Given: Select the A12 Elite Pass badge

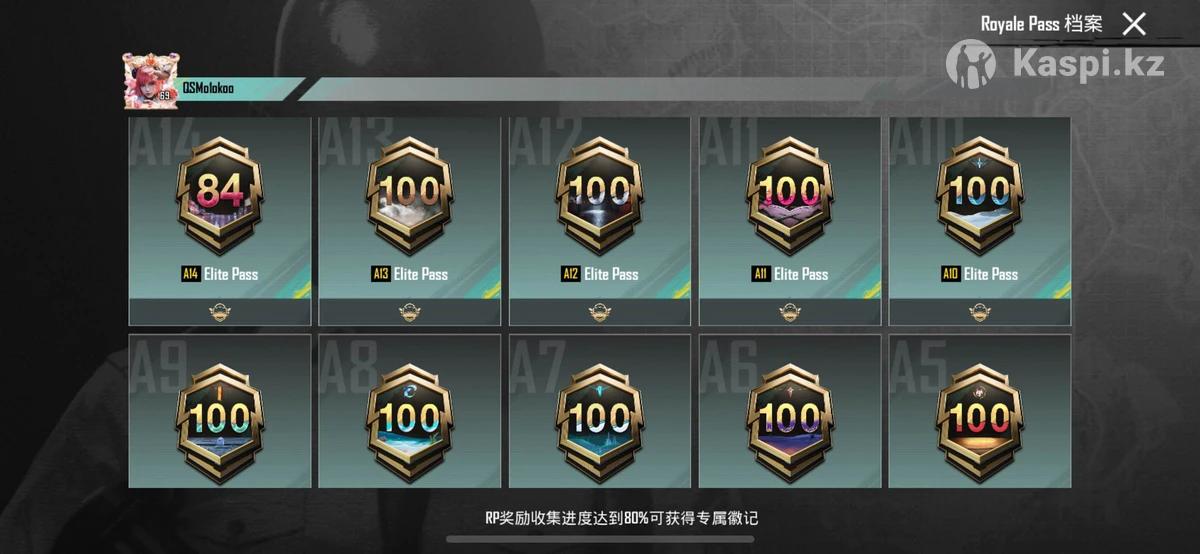Looking at the screenshot, I should tap(600, 193).
